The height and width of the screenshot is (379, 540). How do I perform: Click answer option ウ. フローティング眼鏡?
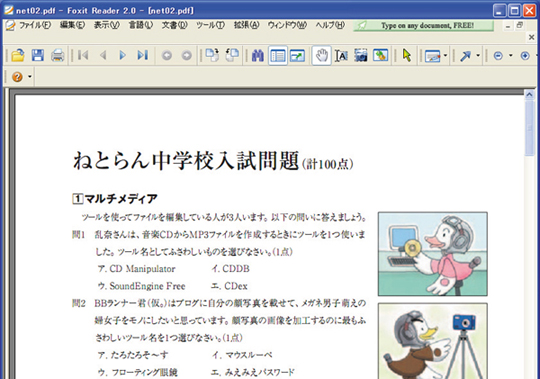[x=137, y=372]
